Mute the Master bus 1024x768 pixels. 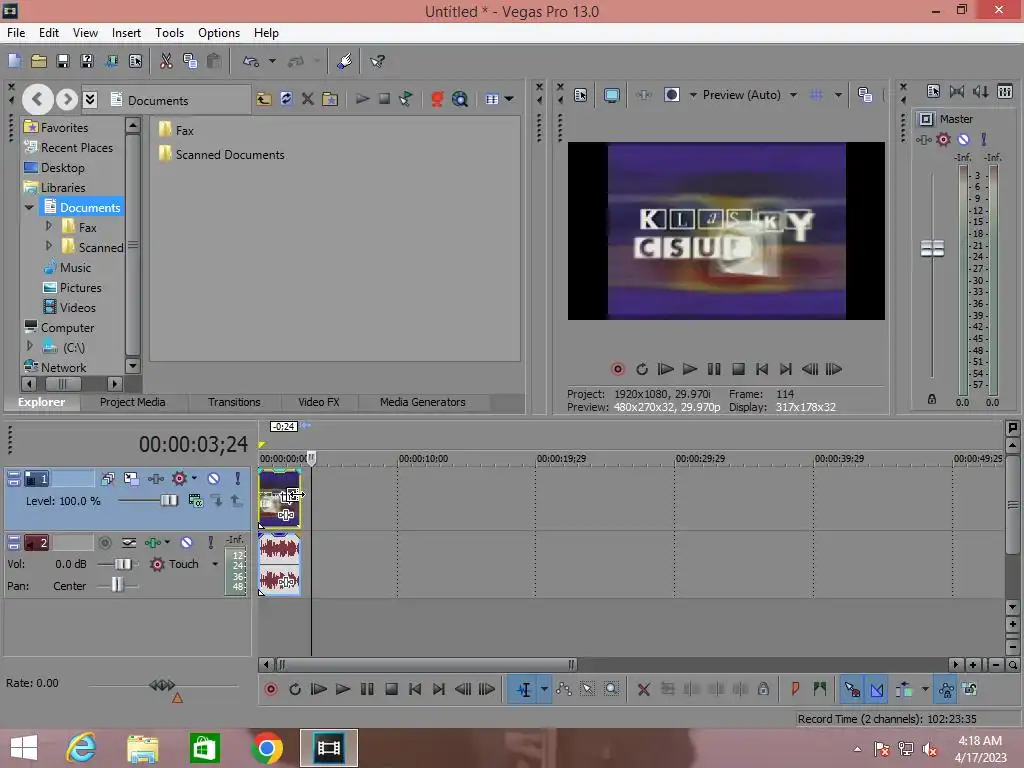(963, 139)
